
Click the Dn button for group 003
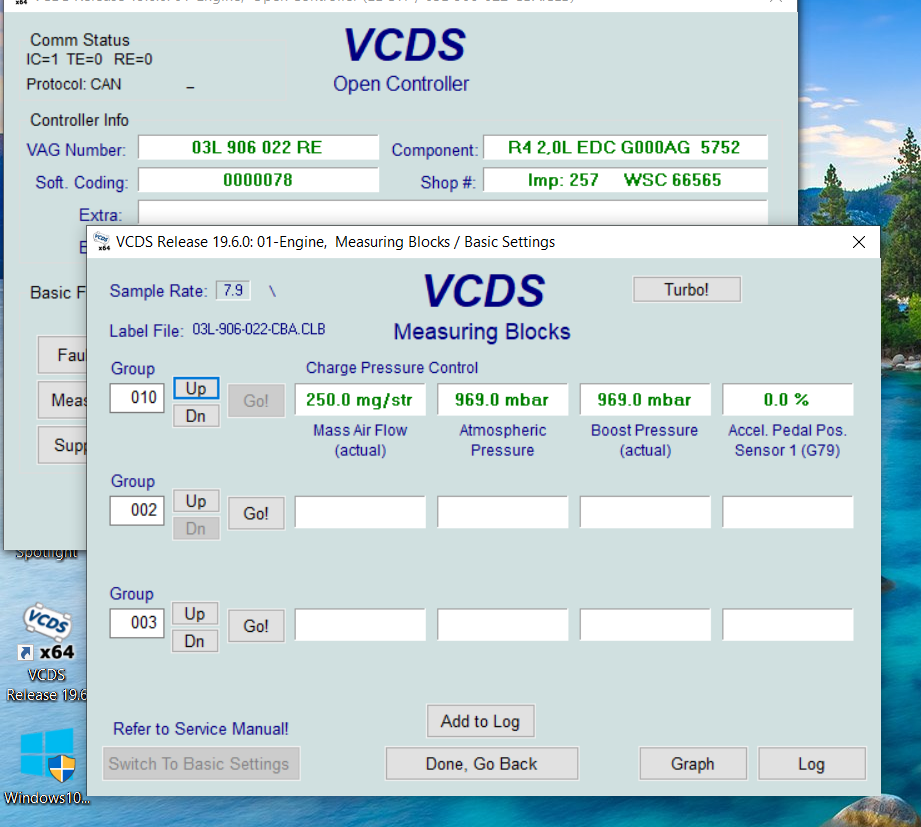coord(195,641)
